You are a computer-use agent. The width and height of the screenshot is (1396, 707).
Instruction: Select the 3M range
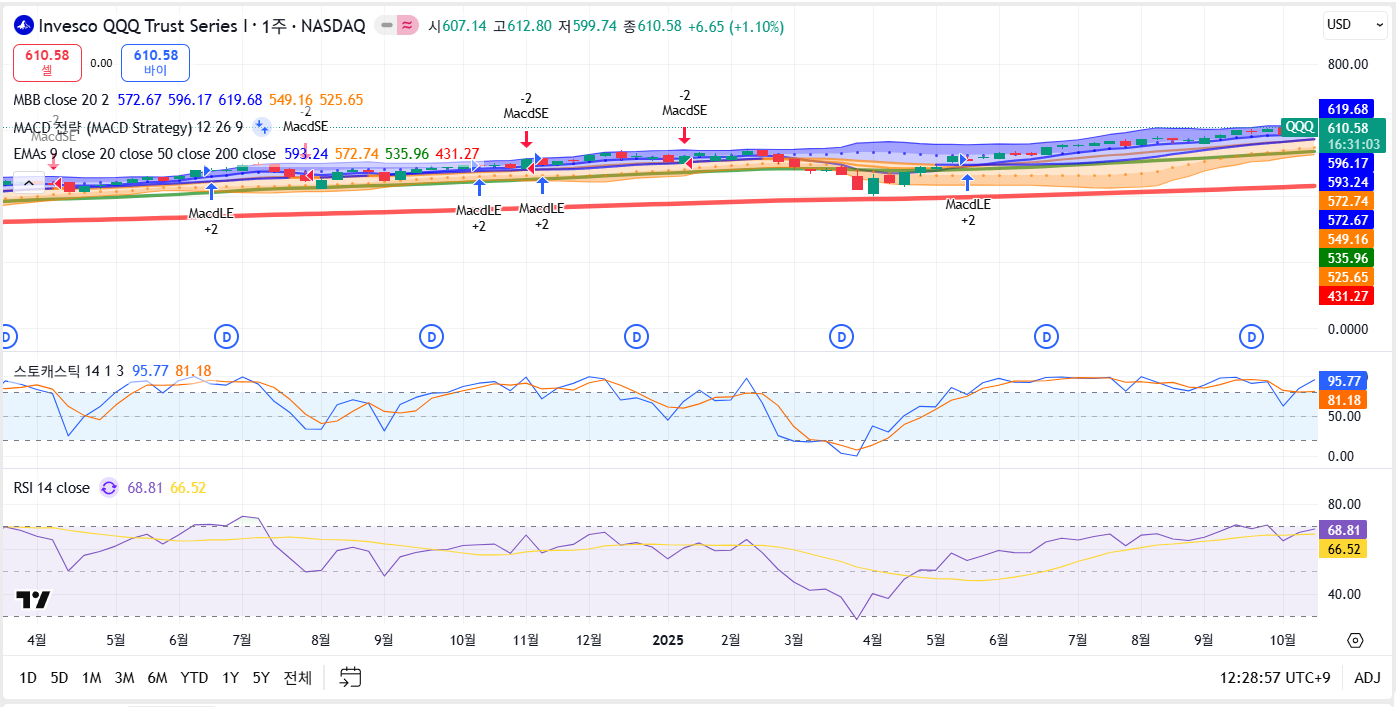pos(124,677)
